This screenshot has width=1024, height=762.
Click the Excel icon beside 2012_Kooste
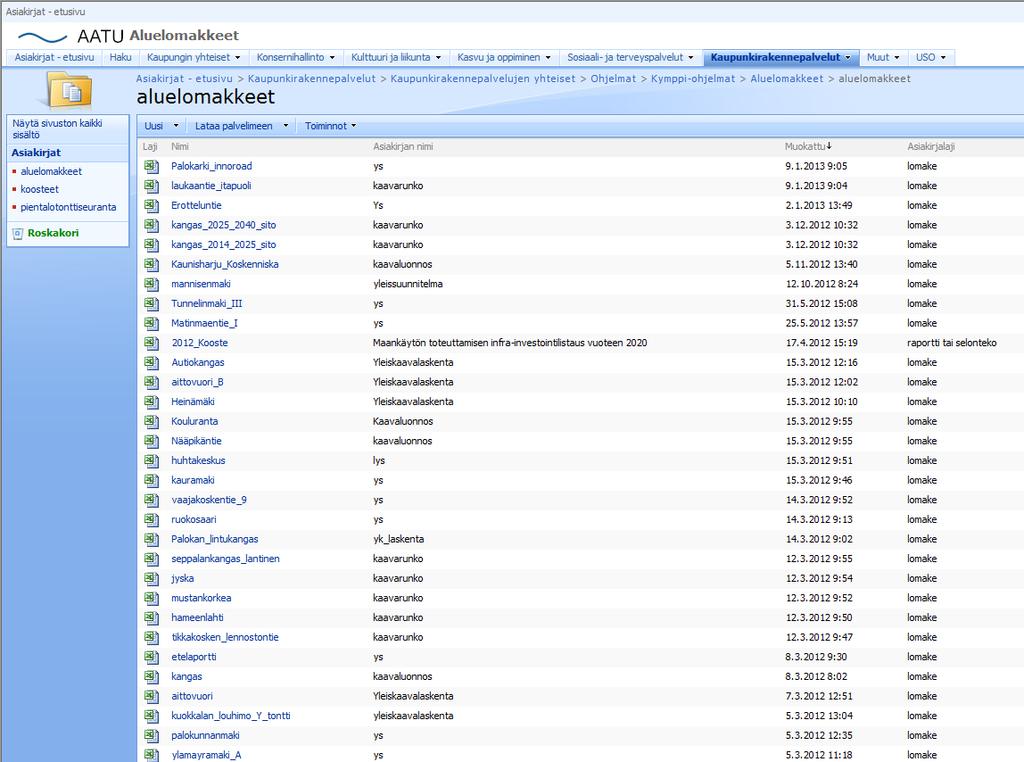pos(152,343)
